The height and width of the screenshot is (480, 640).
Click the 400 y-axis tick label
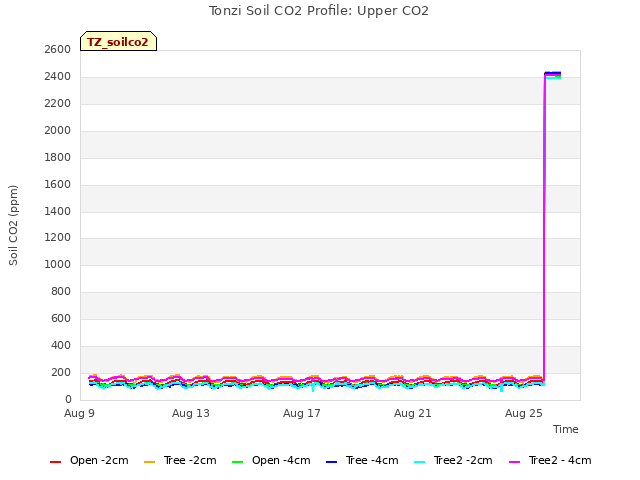click(x=61, y=345)
